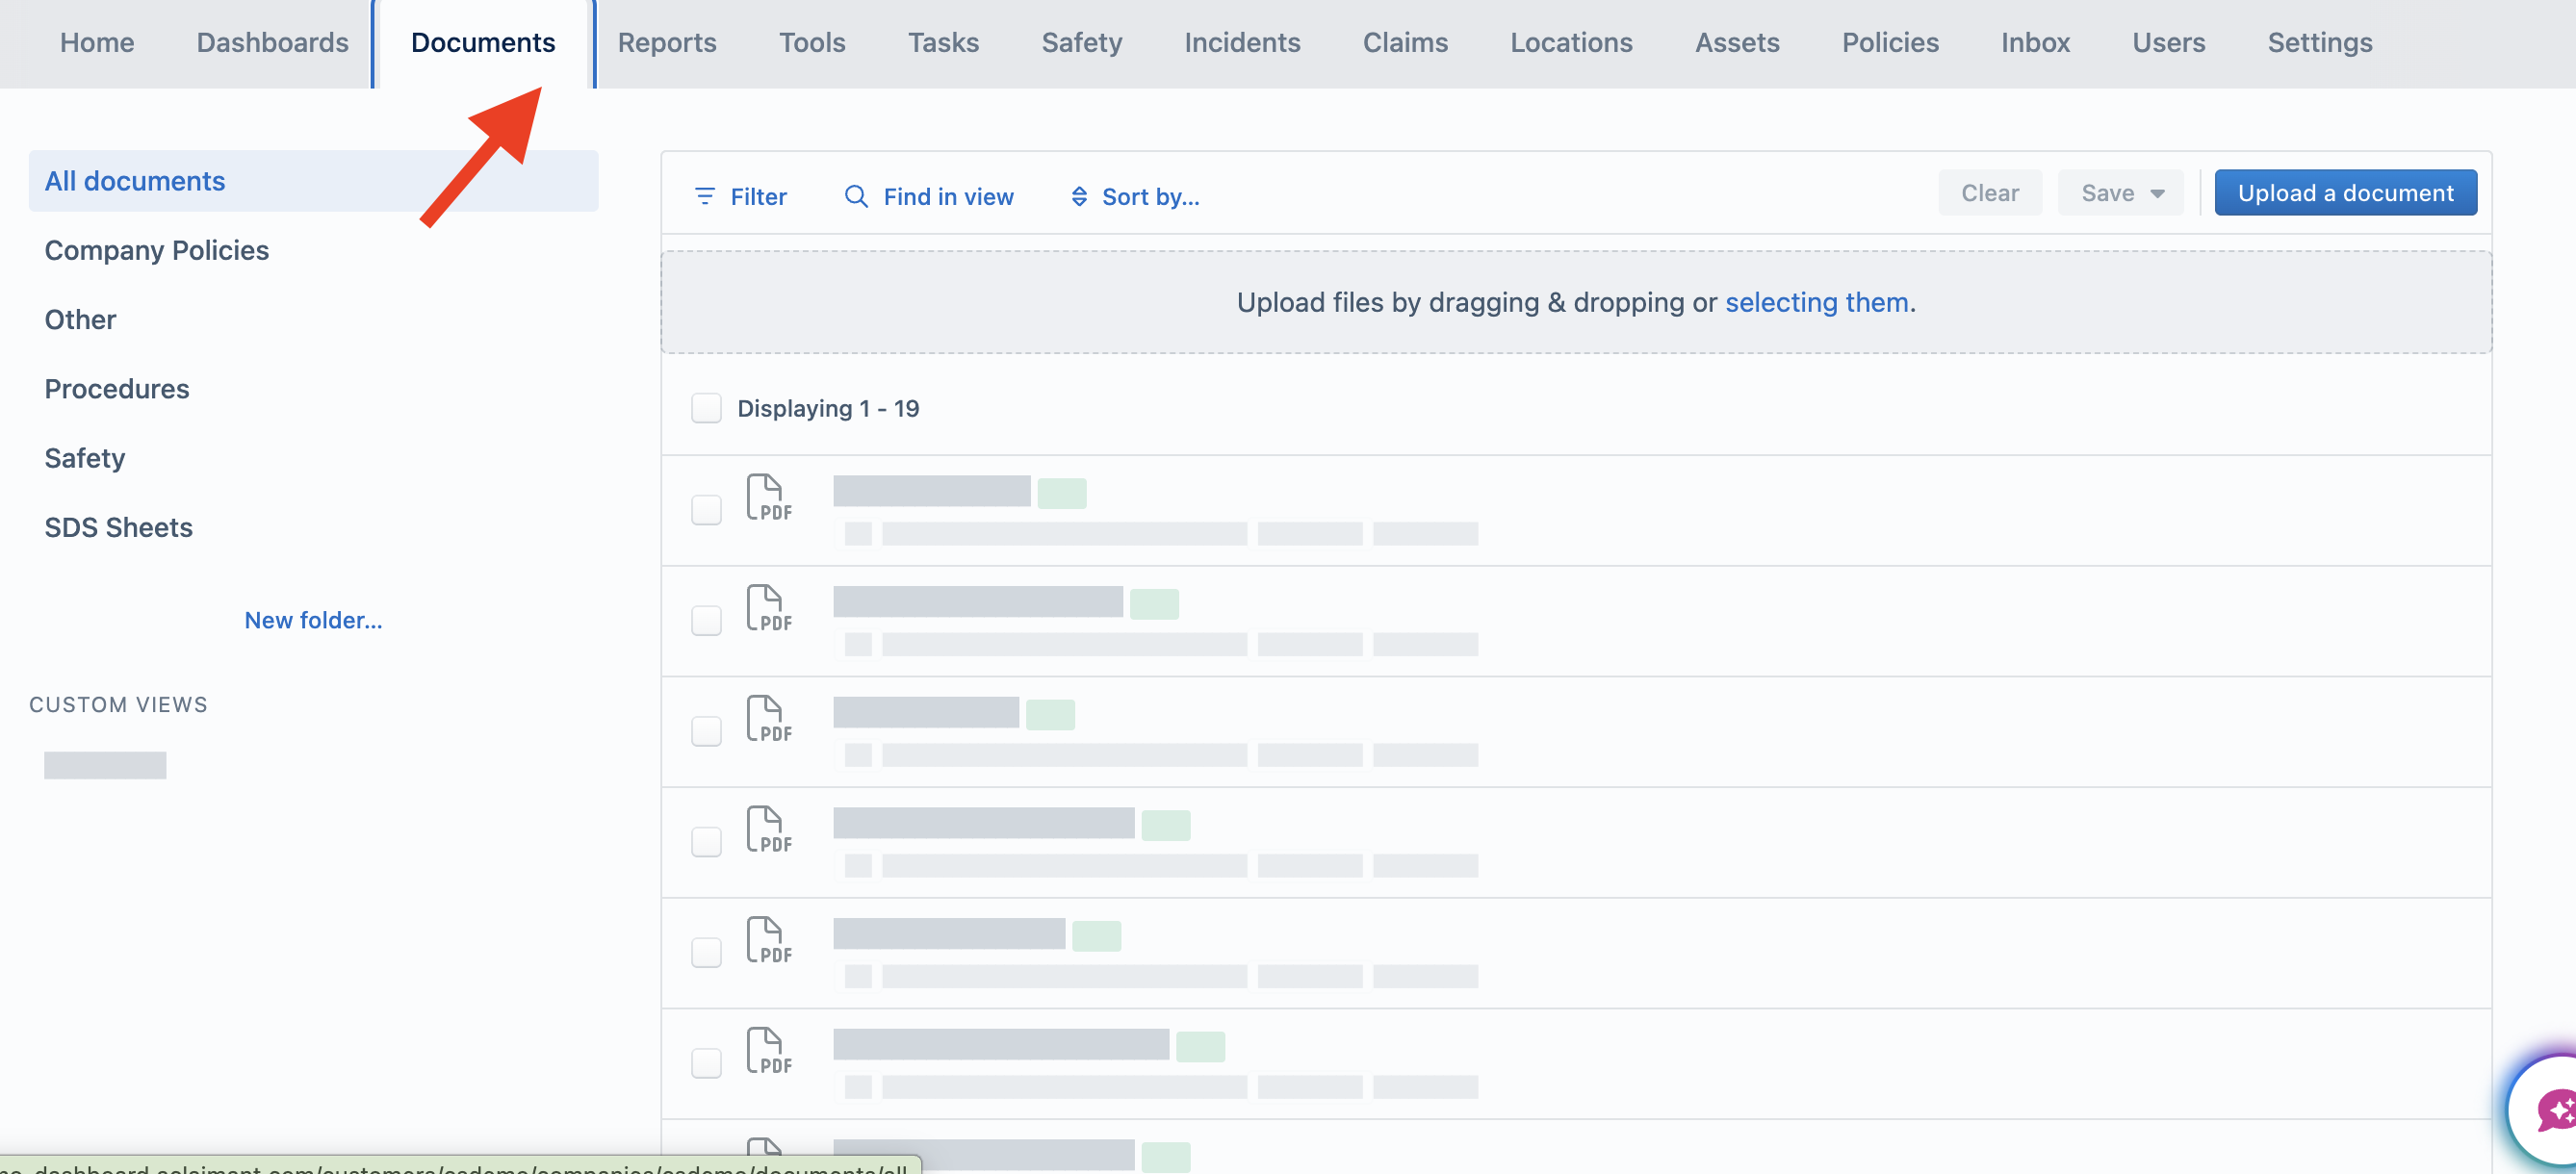This screenshot has height=1174, width=2576.
Task: Click the sixth PDF file icon
Action: point(768,1051)
